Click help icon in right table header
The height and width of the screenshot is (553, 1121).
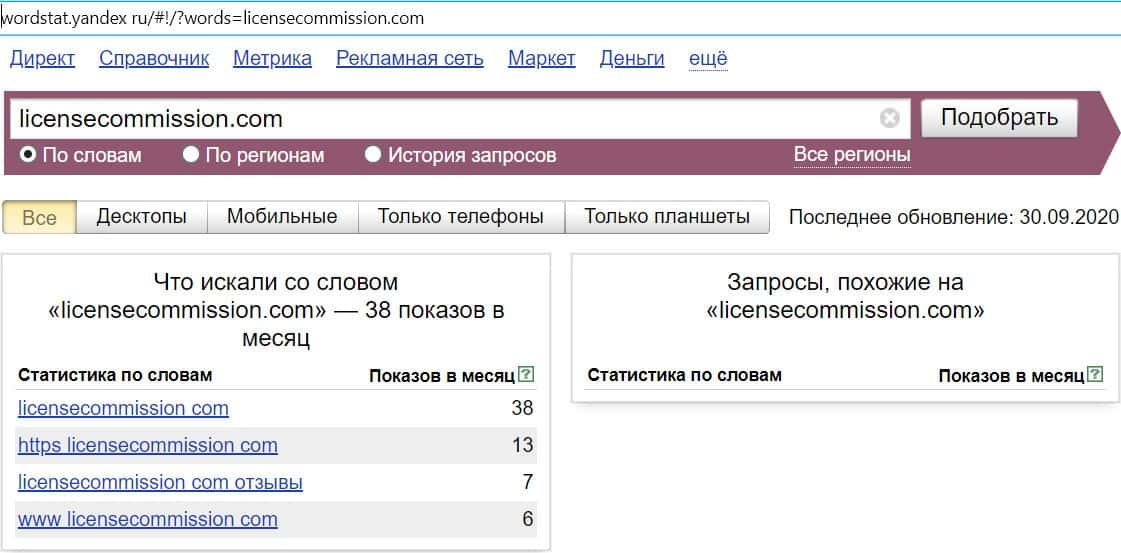(x=1096, y=375)
